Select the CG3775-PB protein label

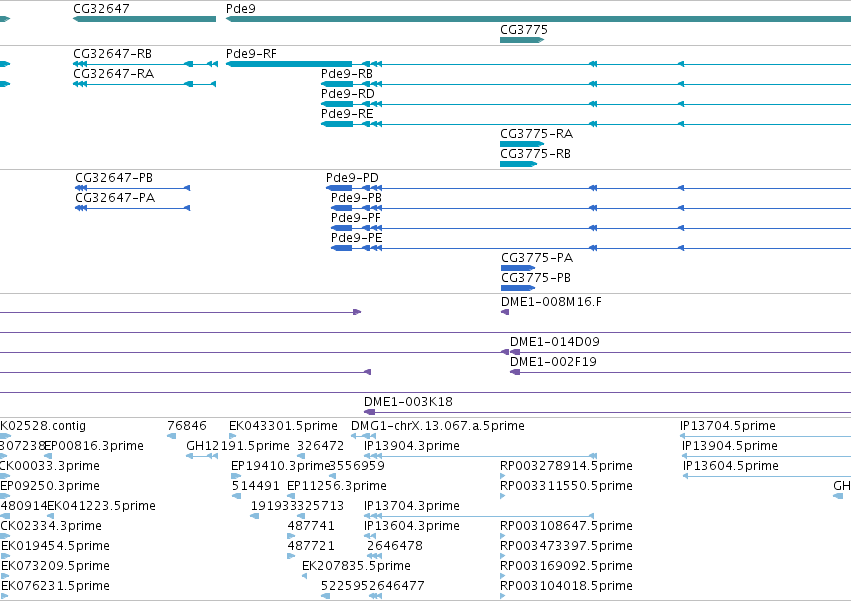pyautogui.click(x=536, y=278)
